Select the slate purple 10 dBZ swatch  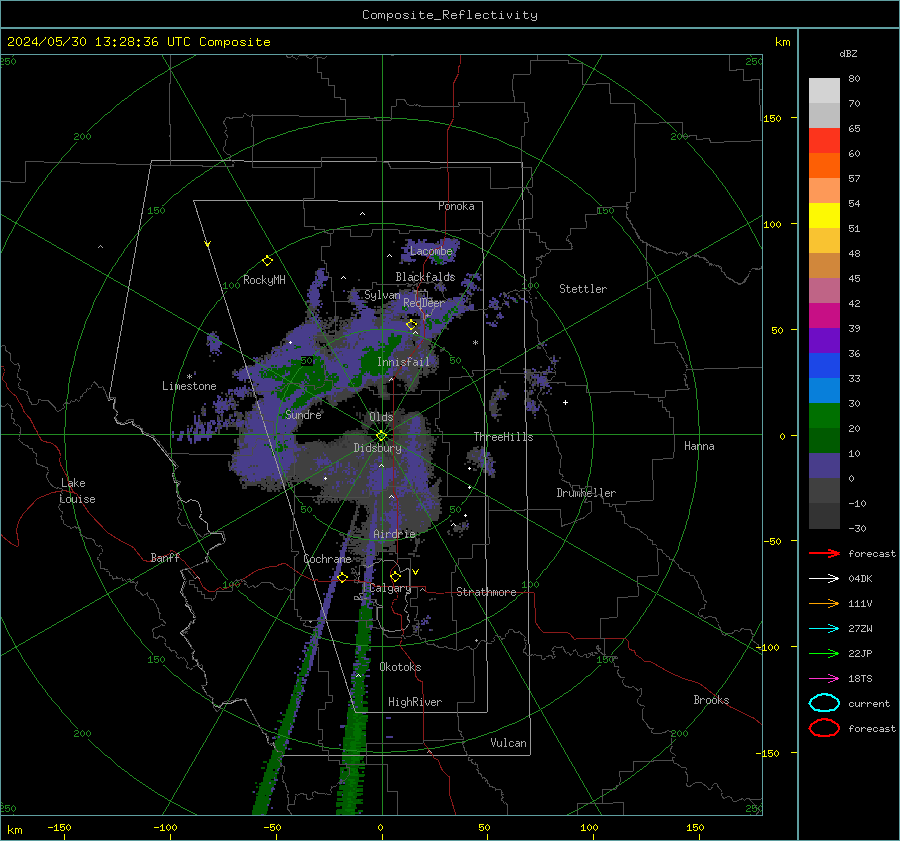[824, 465]
